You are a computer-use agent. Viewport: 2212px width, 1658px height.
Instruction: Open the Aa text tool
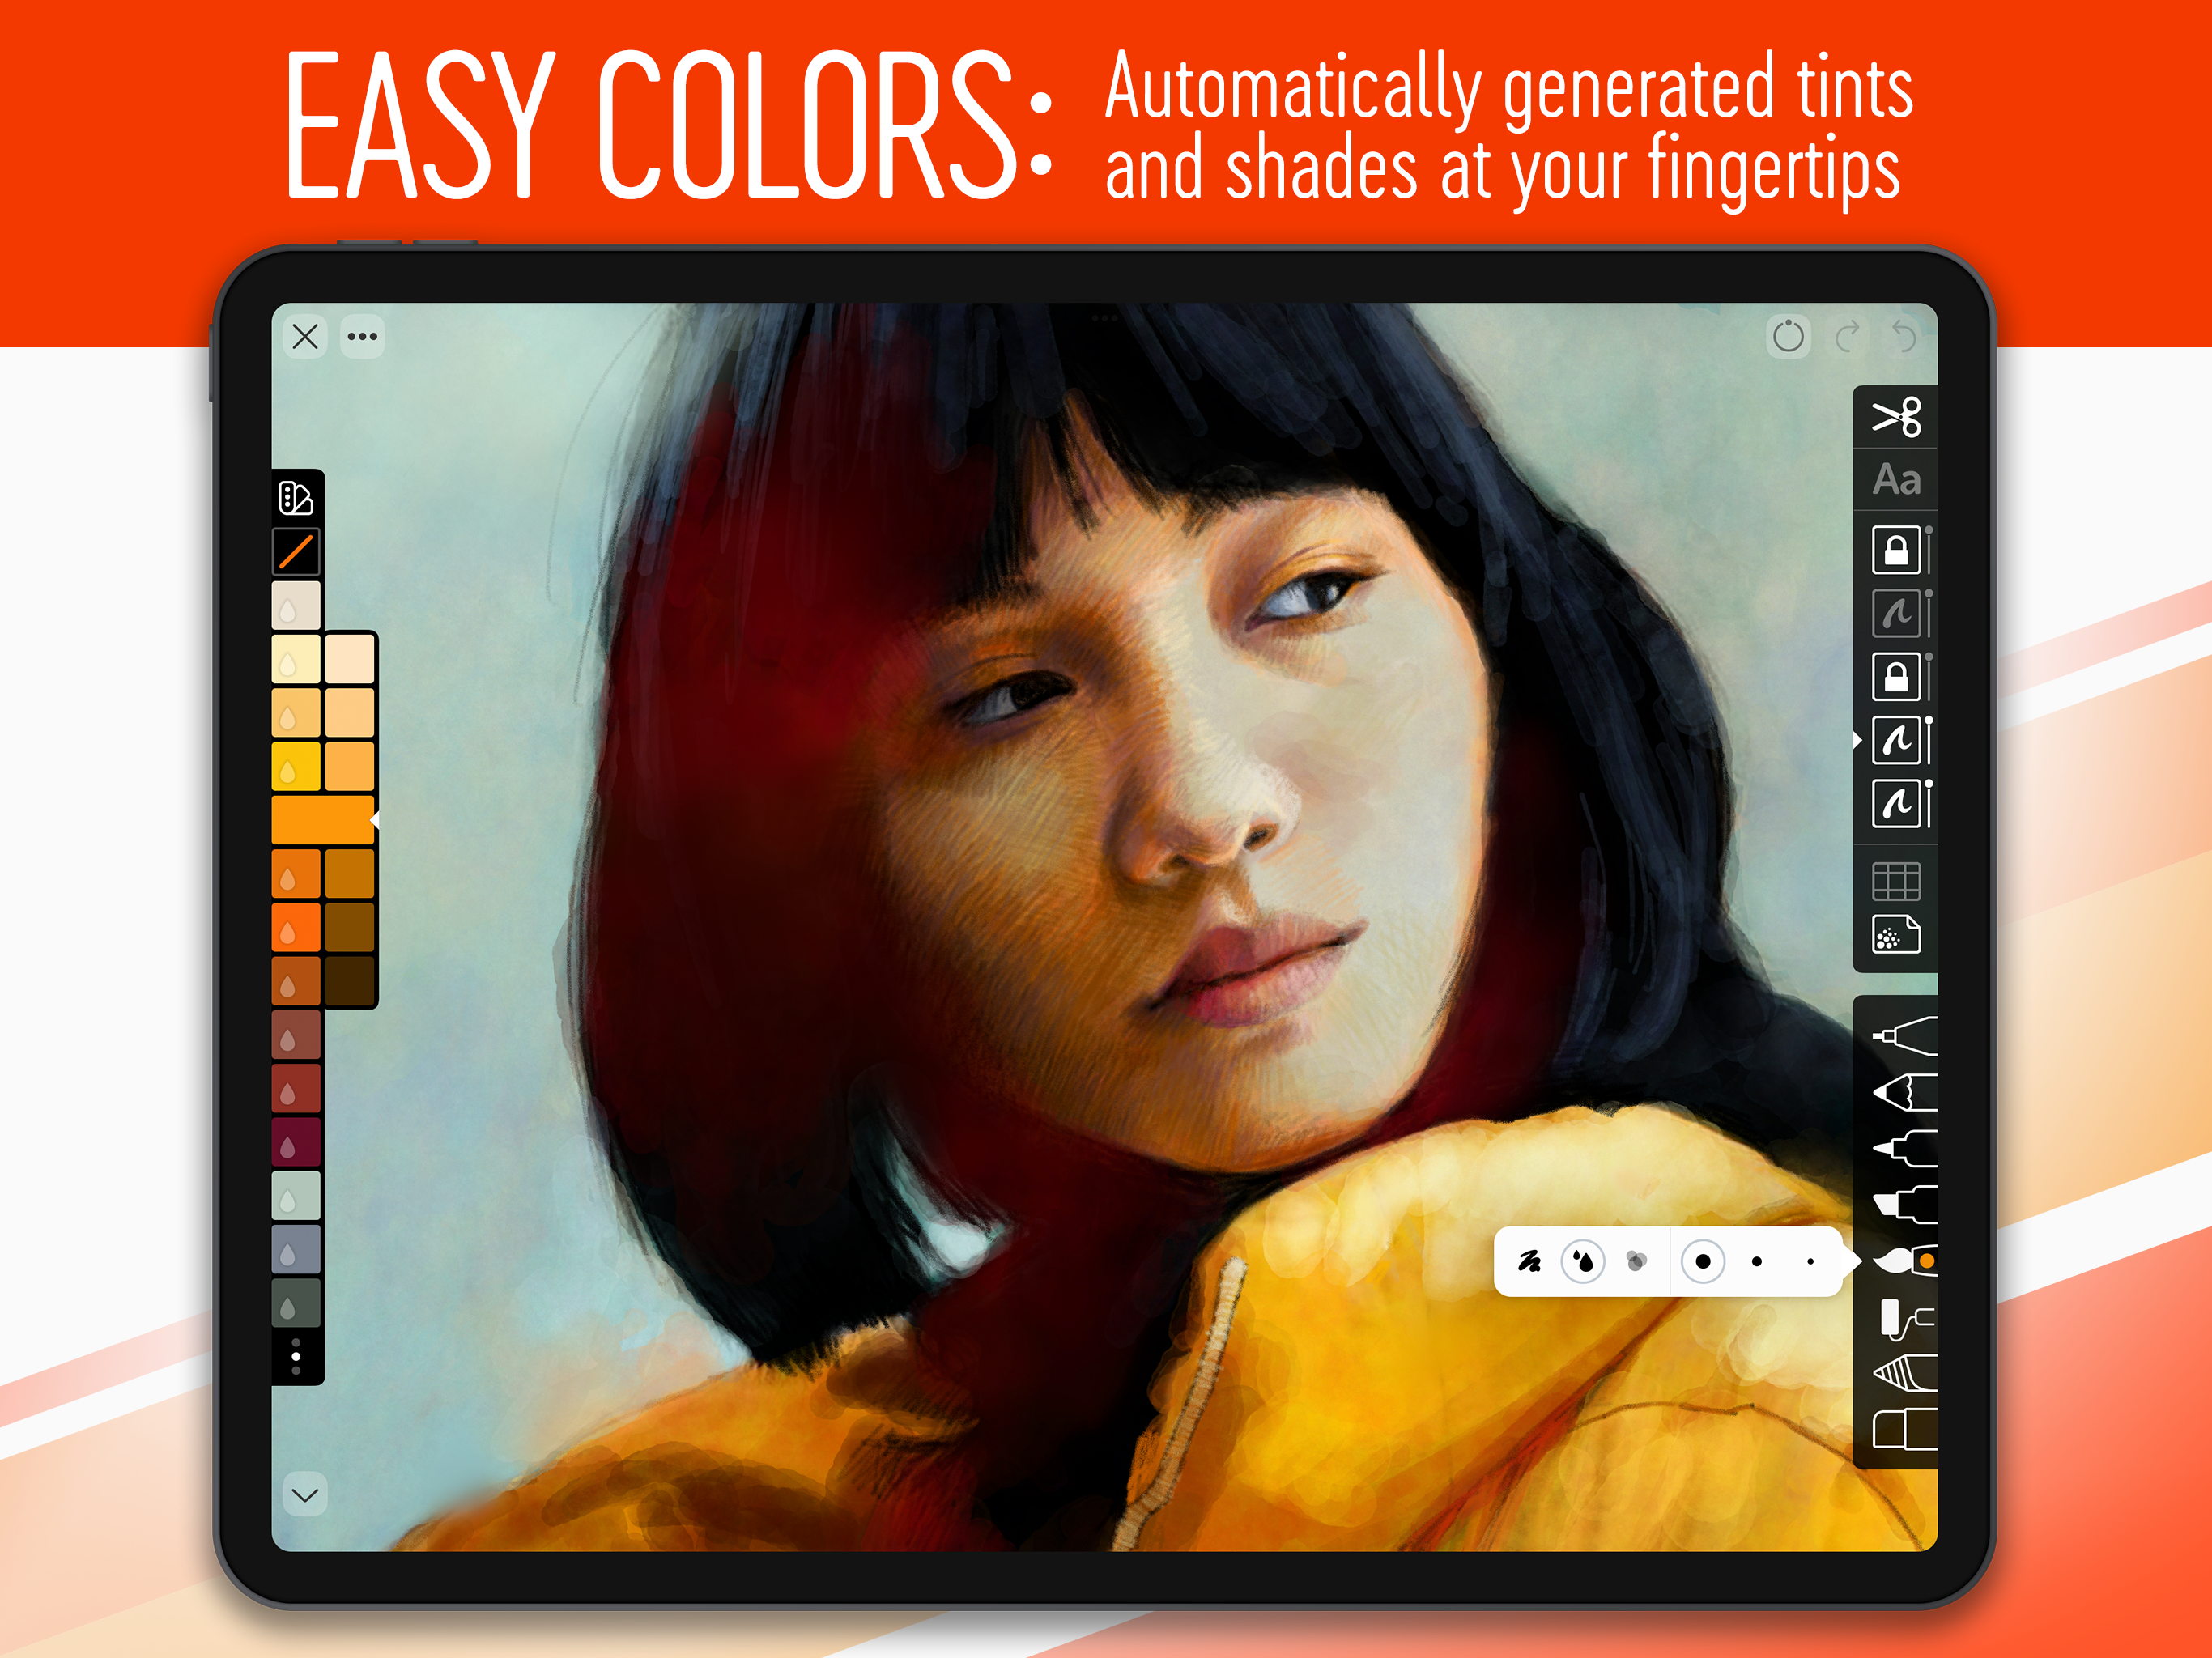point(1896,480)
